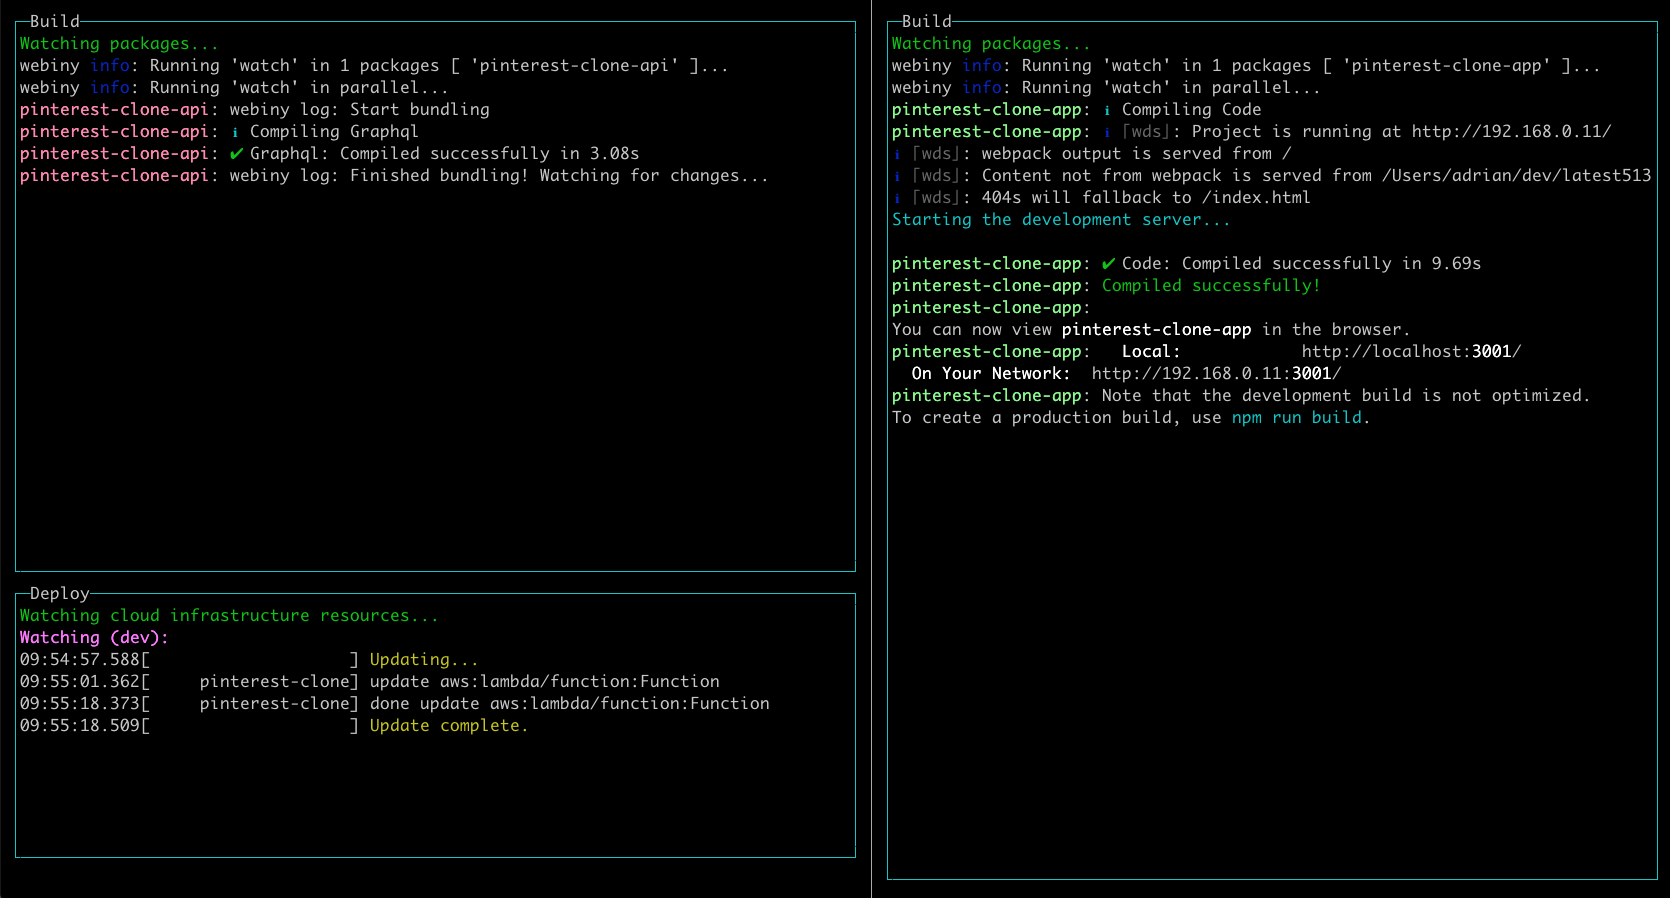1670x898 pixels.
Task: Click the green checkmark before 'Graphql: Compiled successfully'
Action: tap(237, 153)
